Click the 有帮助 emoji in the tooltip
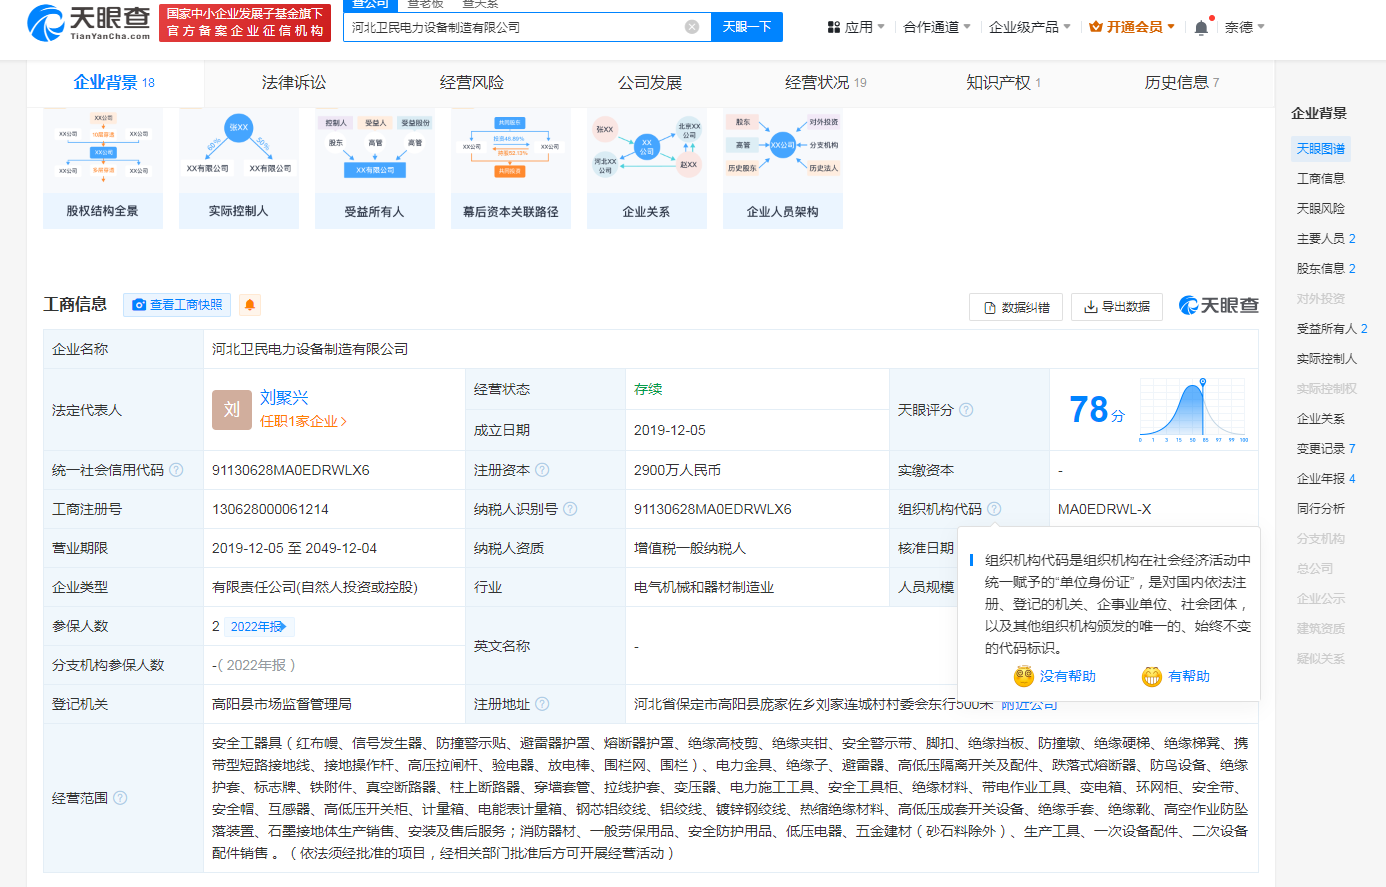Viewport: 1386px width, 887px height. click(x=1152, y=676)
